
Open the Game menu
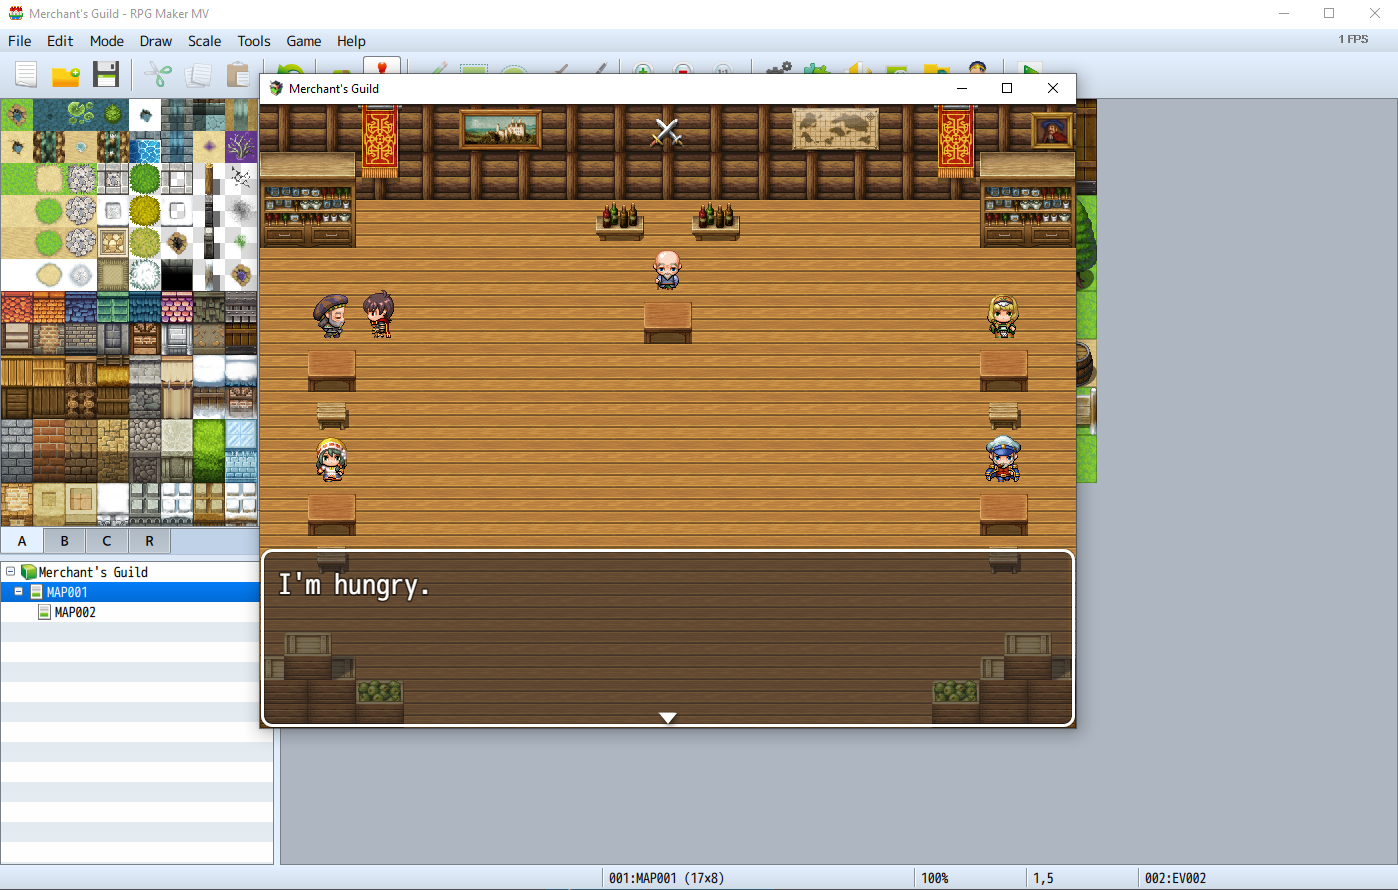click(x=303, y=41)
